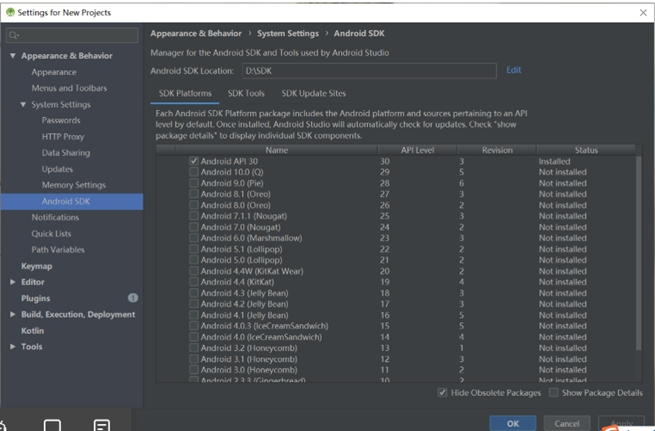
Task: Click in the settings search field
Action: (72, 35)
